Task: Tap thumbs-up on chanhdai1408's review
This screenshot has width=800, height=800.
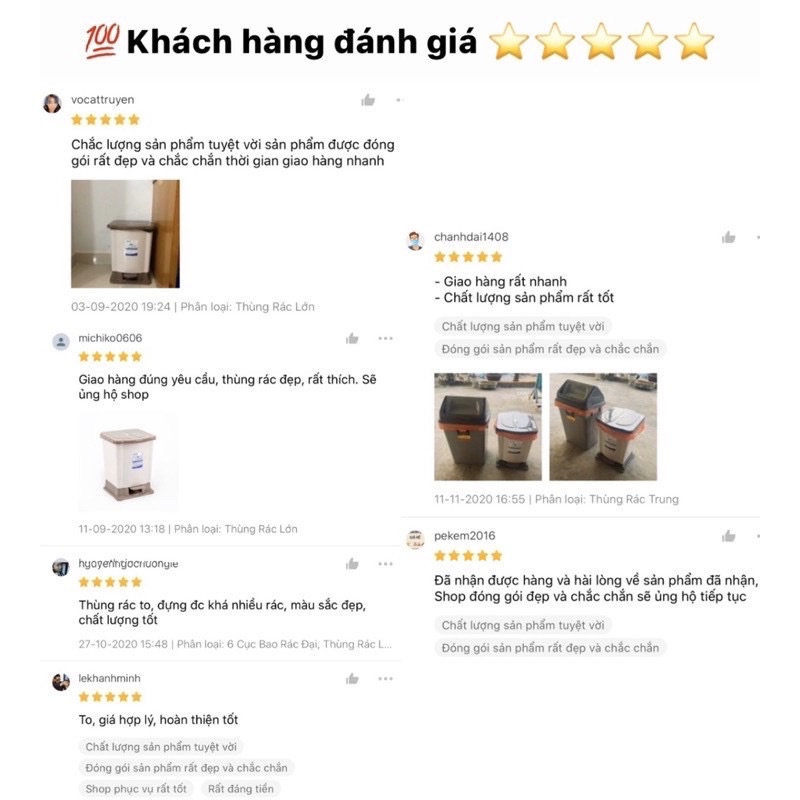Action: tap(728, 237)
